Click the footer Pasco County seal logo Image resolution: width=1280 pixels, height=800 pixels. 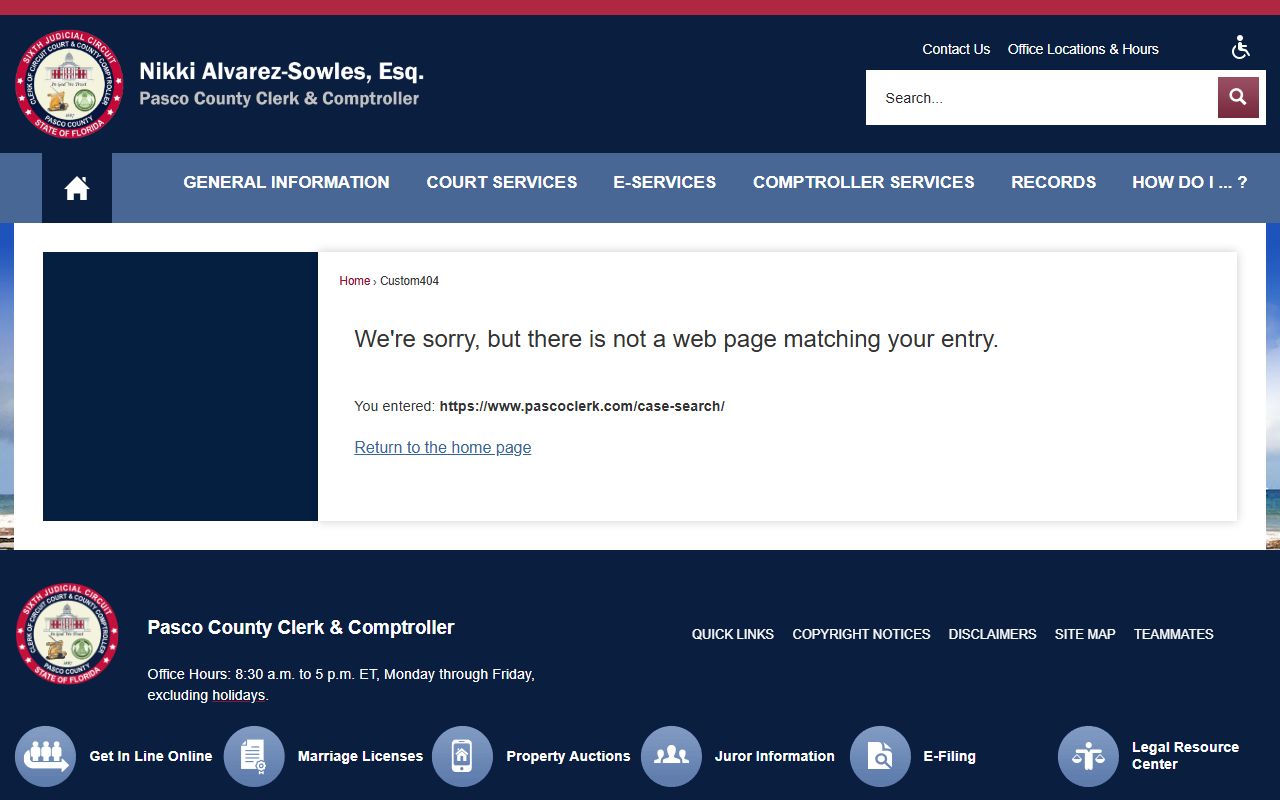(x=67, y=634)
